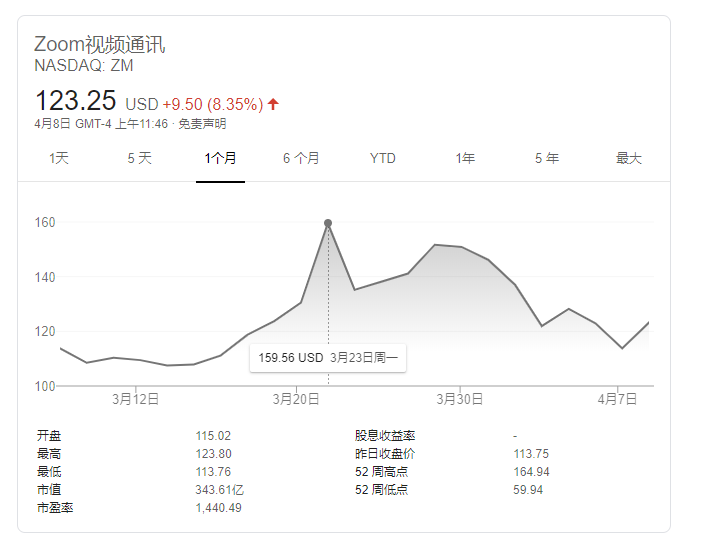Click the 3月20日 axis label
This screenshot has width=705, height=550.
point(296,399)
